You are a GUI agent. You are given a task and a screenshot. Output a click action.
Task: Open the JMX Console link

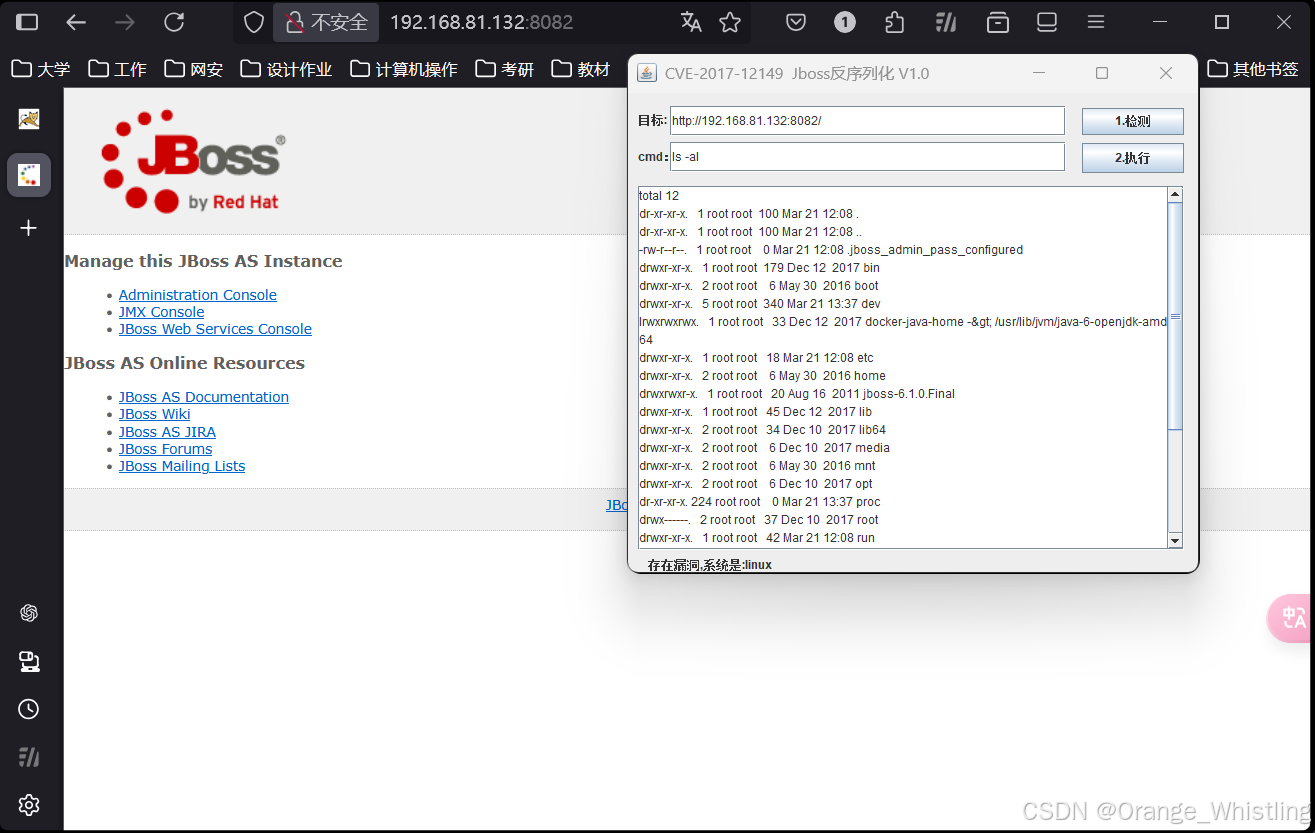pyautogui.click(x=161, y=312)
